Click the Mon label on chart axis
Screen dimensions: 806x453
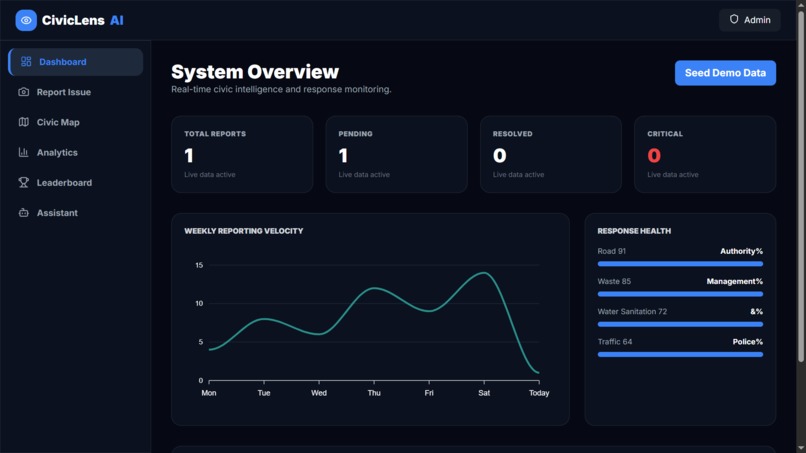coord(209,393)
